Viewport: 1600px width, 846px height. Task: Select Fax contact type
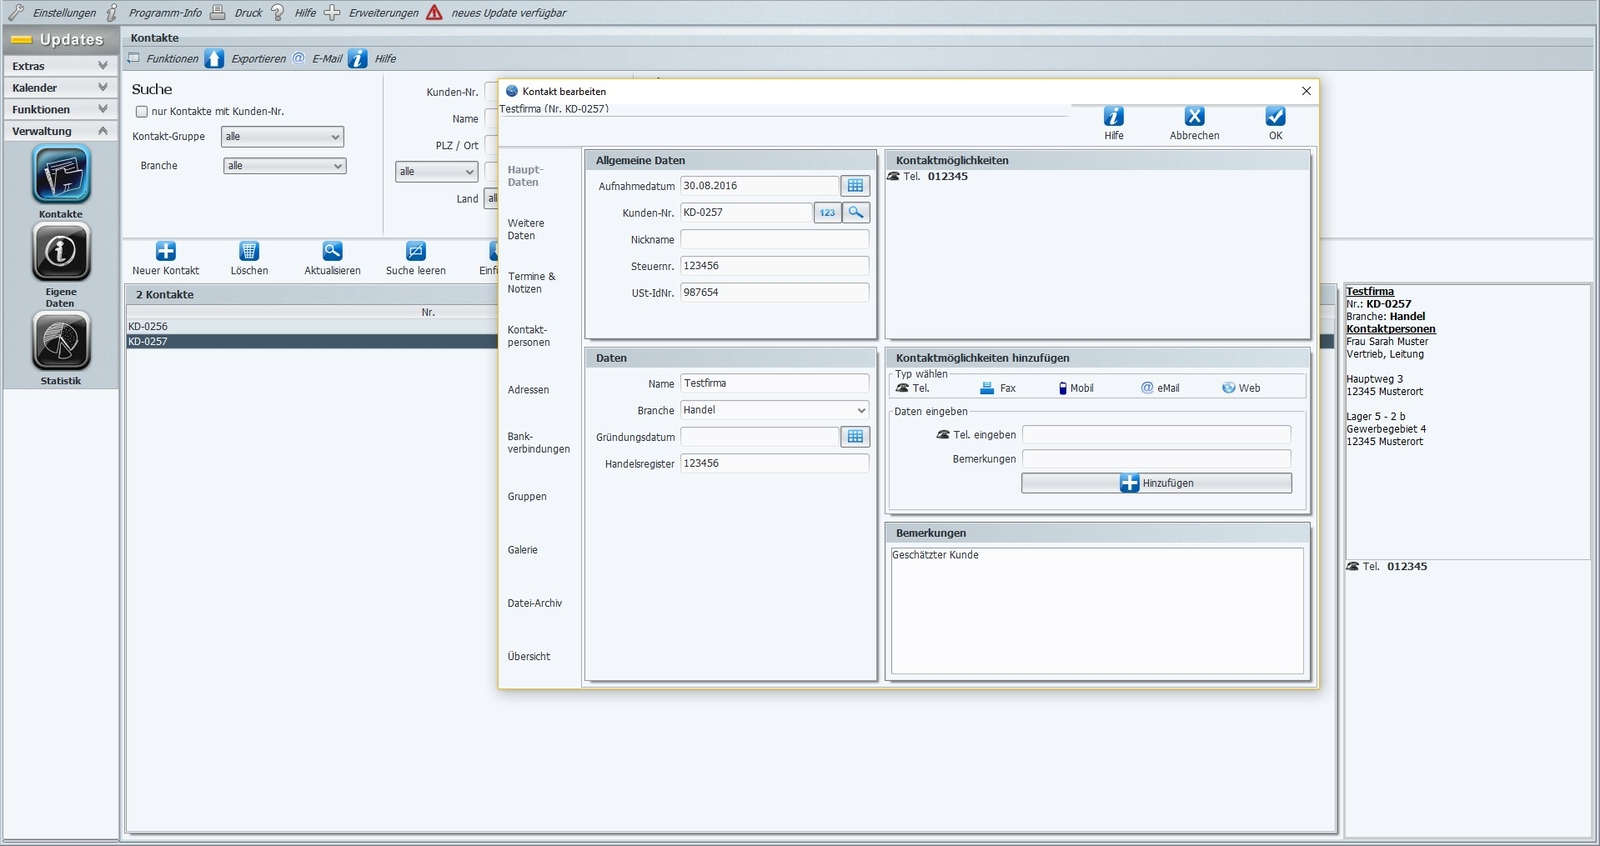point(997,388)
